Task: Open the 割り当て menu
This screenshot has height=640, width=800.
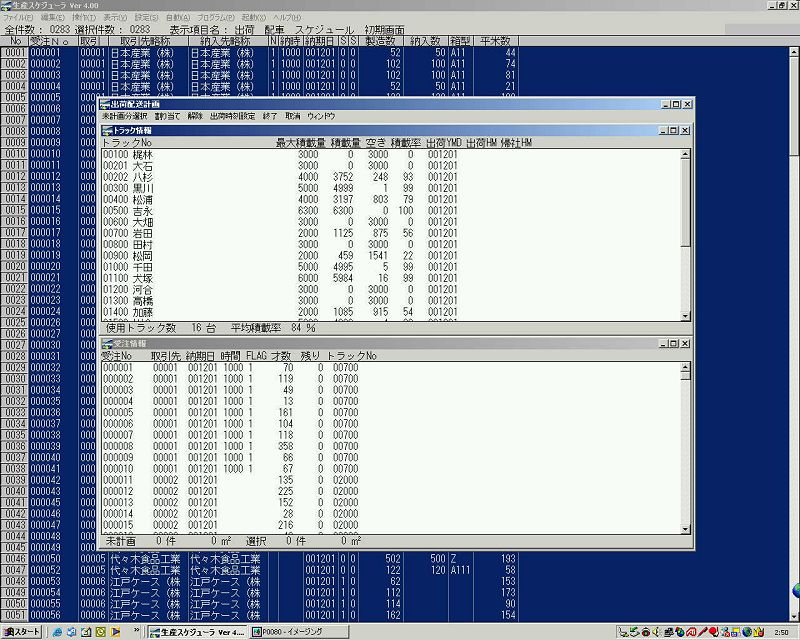Action: pos(167,116)
